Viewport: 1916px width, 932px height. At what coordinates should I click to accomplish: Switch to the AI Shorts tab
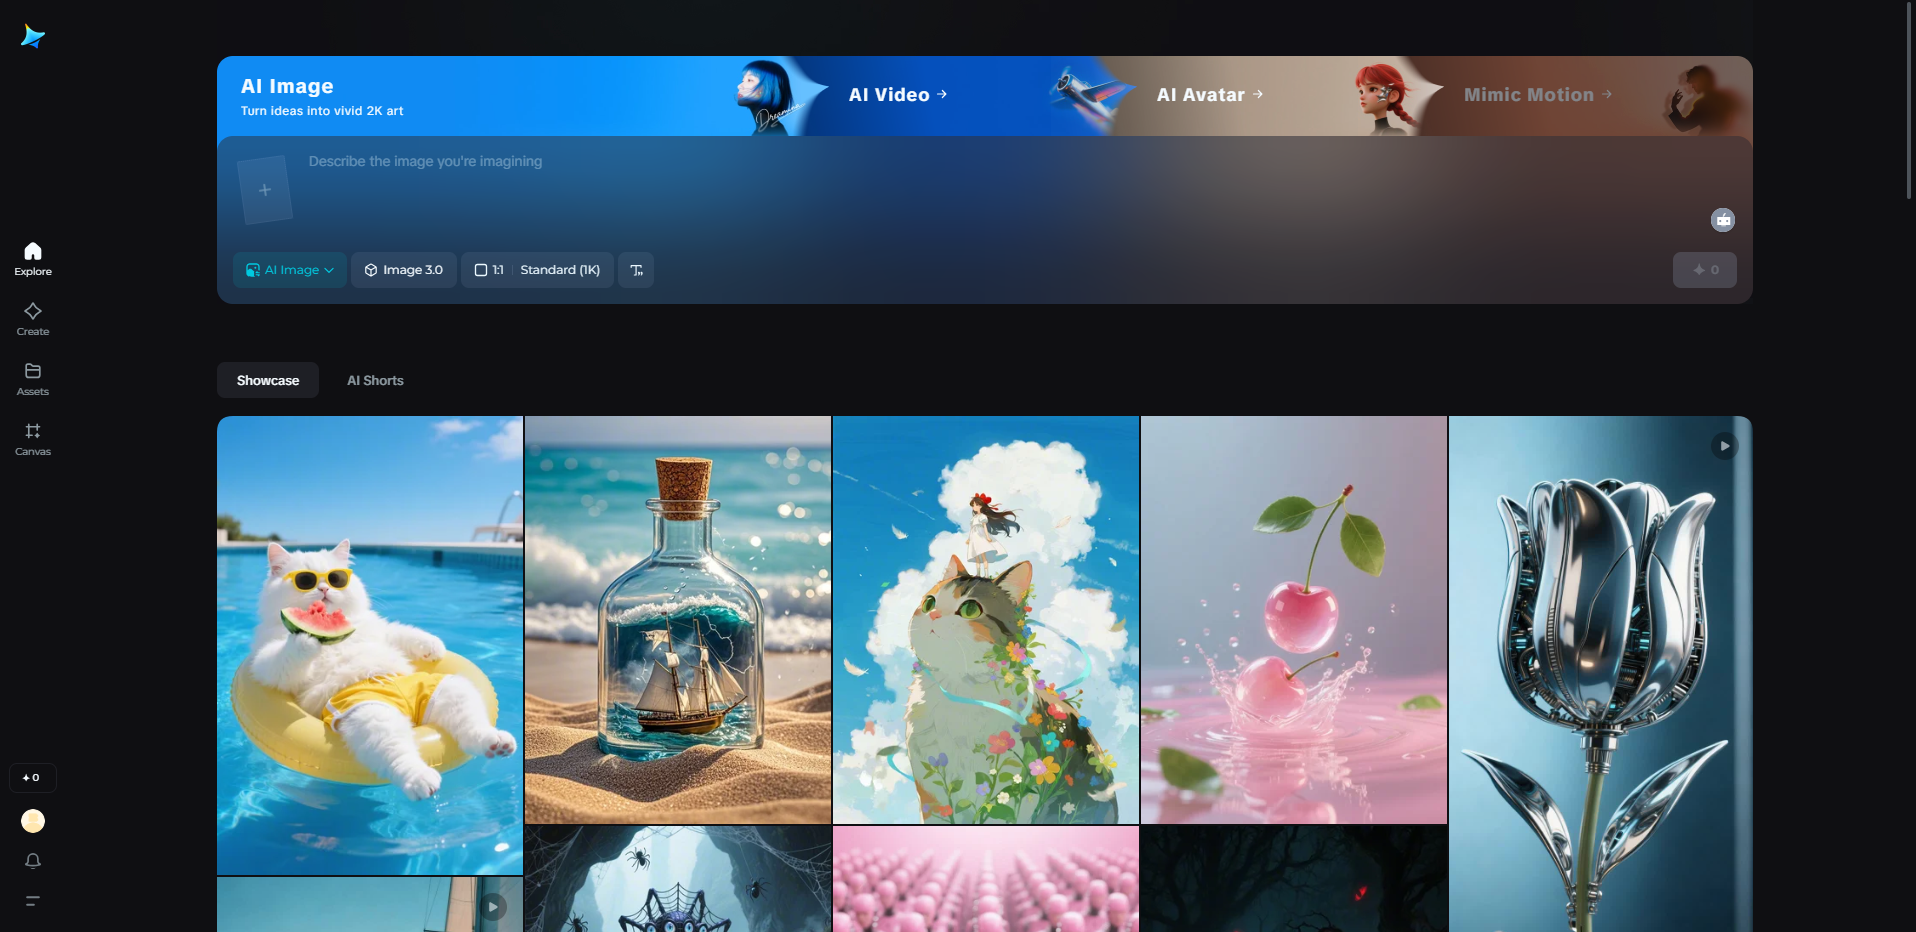[375, 380]
